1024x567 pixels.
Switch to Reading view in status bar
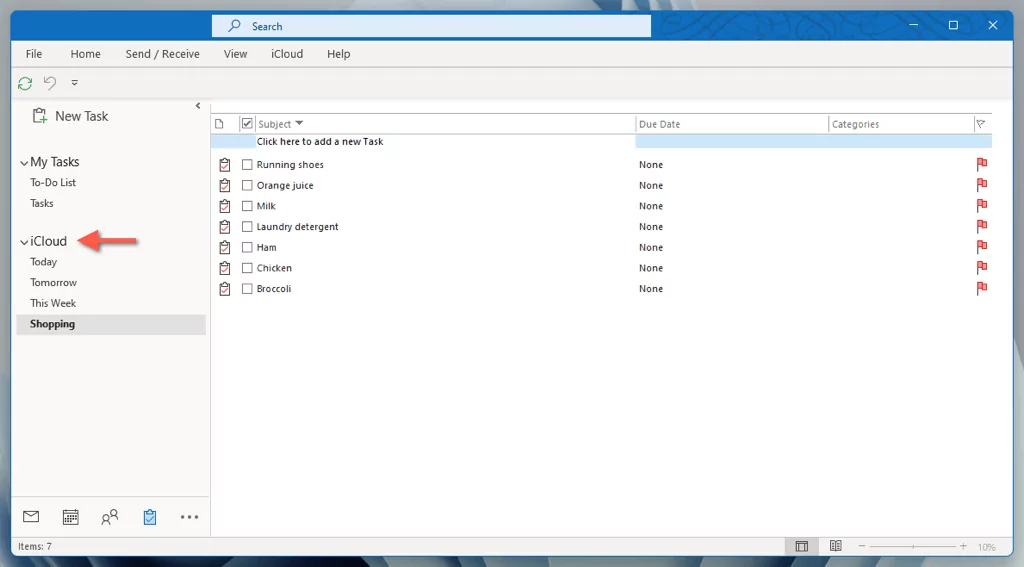[x=835, y=546]
